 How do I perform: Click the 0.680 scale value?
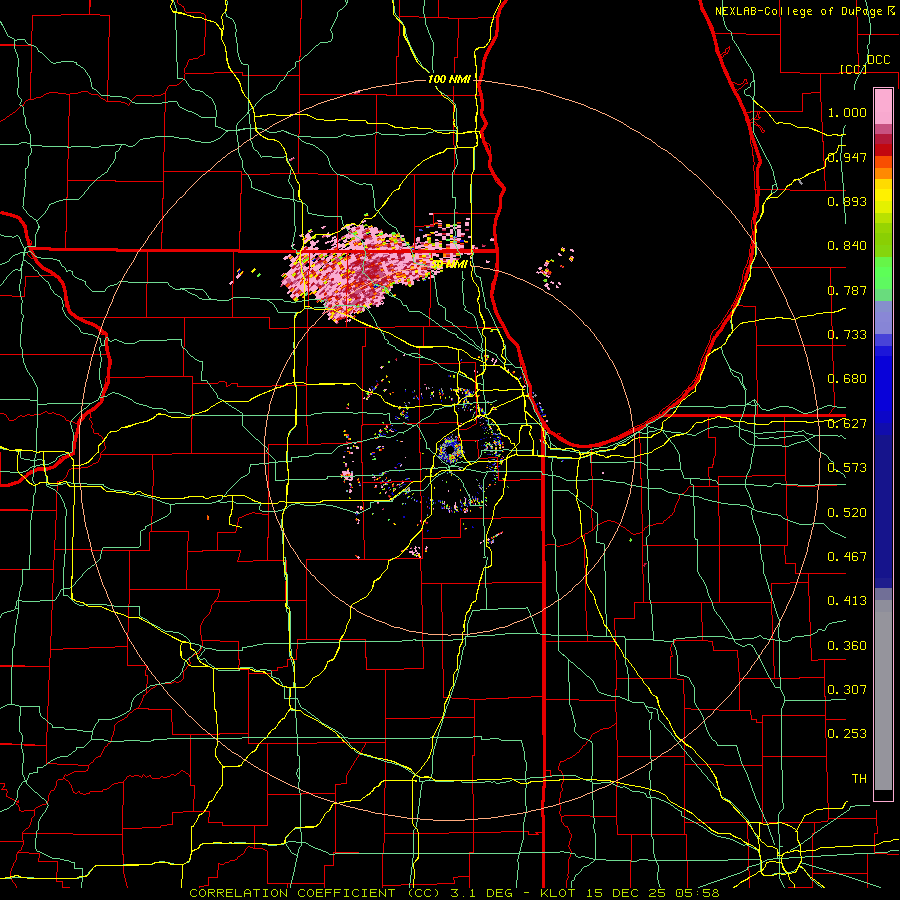click(847, 379)
